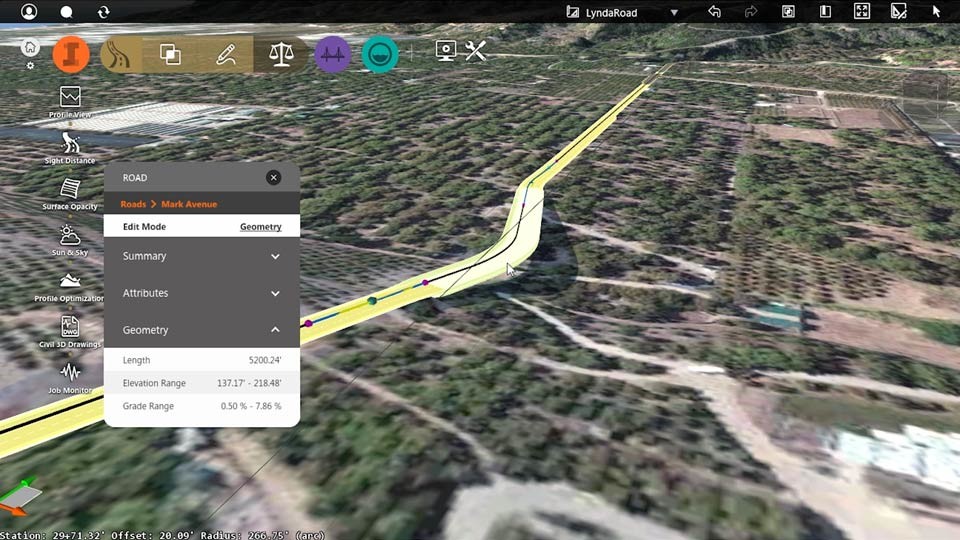Adjust Surface Opacity
Viewport: 960px width, 540px height.
click(x=70, y=194)
